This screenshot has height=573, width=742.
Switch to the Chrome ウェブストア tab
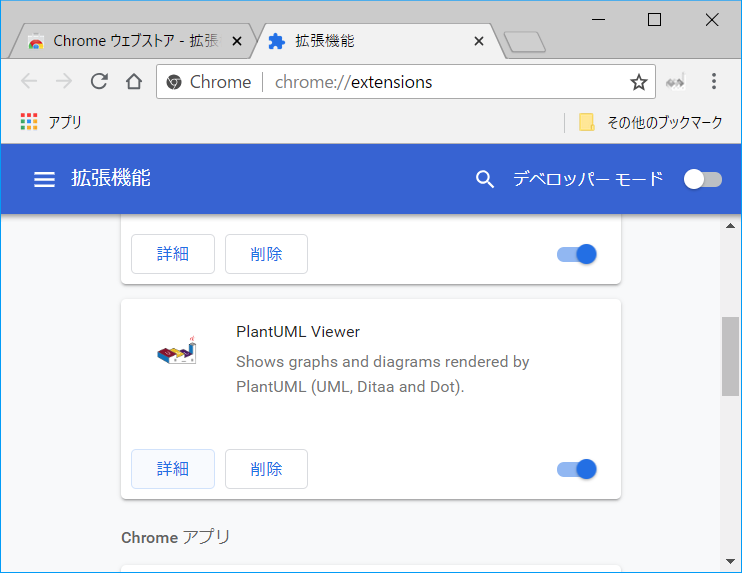[132, 41]
